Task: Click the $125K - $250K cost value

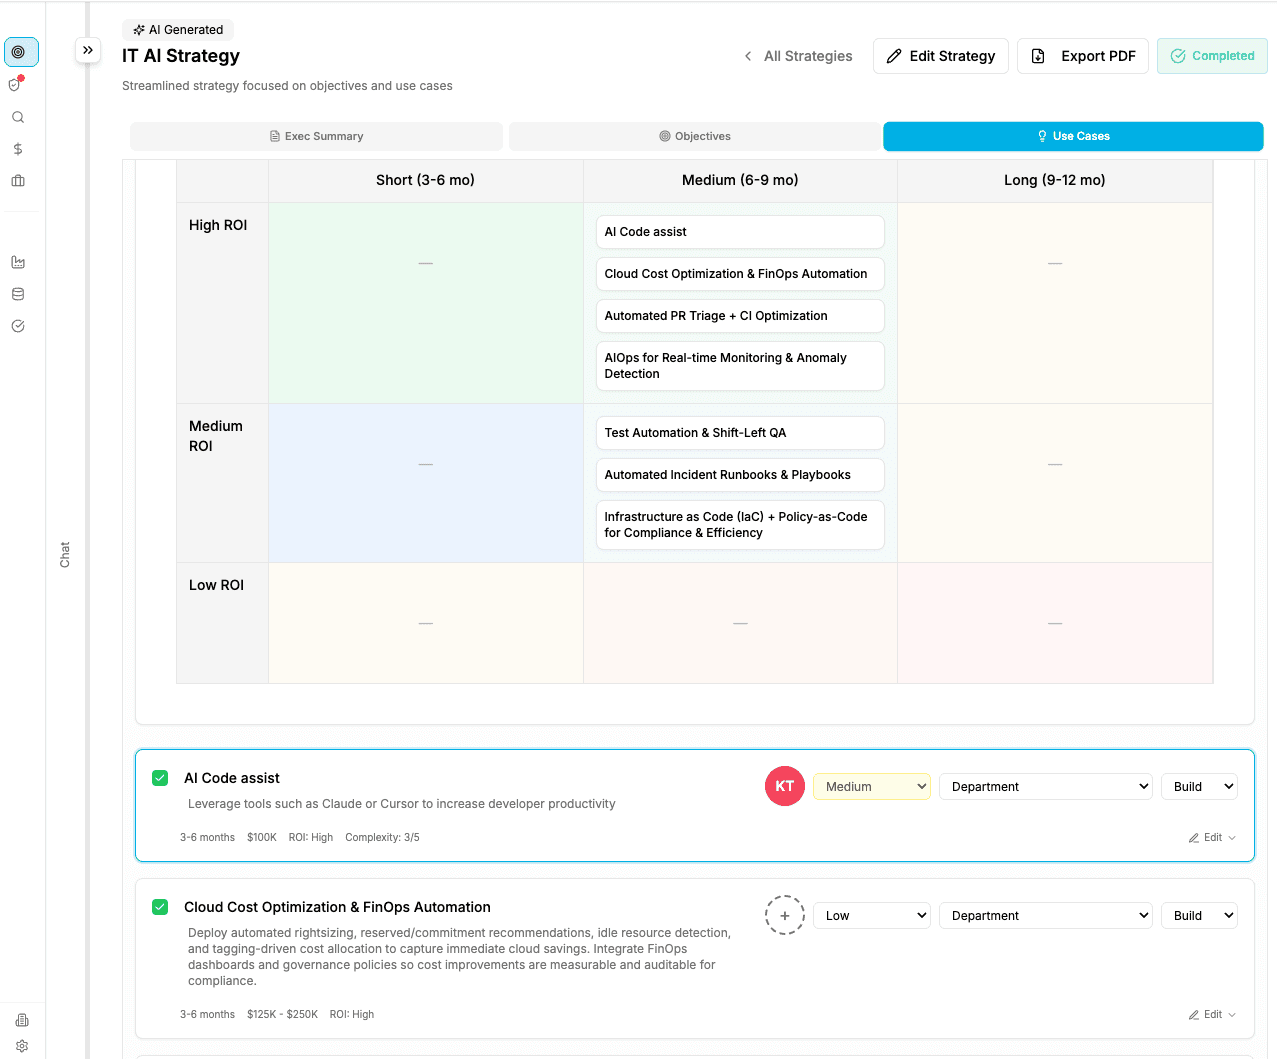Action: click(x=282, y=1015)
